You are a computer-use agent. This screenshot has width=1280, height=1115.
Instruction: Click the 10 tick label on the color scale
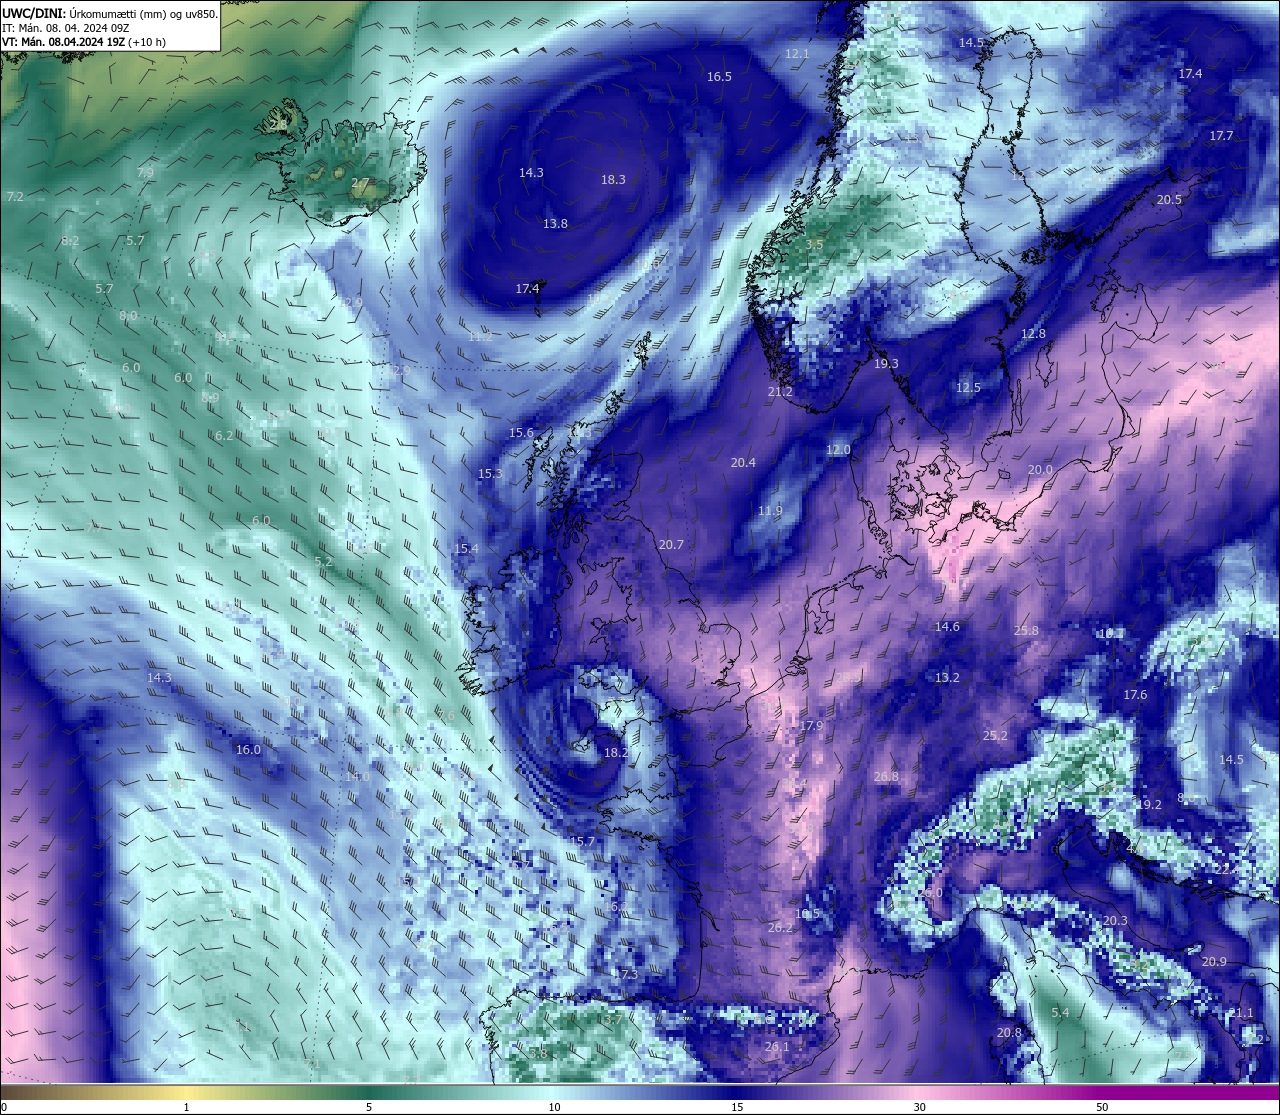click(x=553, y=1107)
